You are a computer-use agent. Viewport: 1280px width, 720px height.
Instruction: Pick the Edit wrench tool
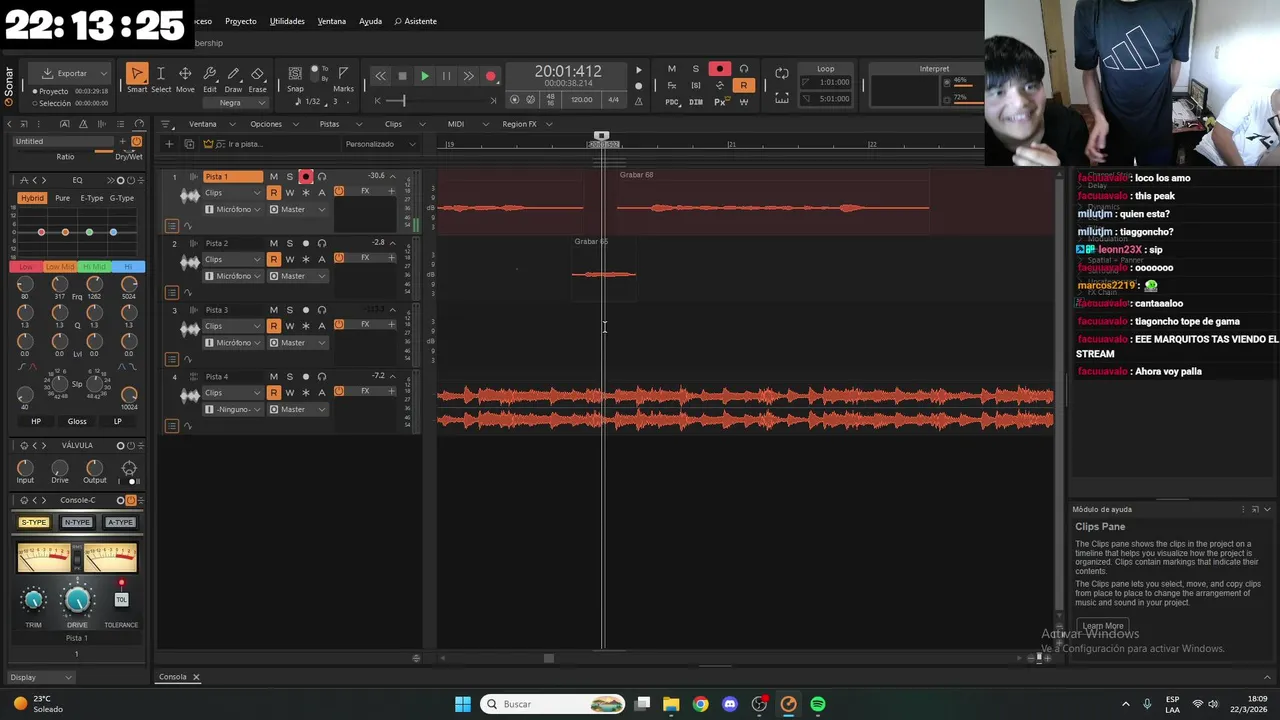click(210, 74)
